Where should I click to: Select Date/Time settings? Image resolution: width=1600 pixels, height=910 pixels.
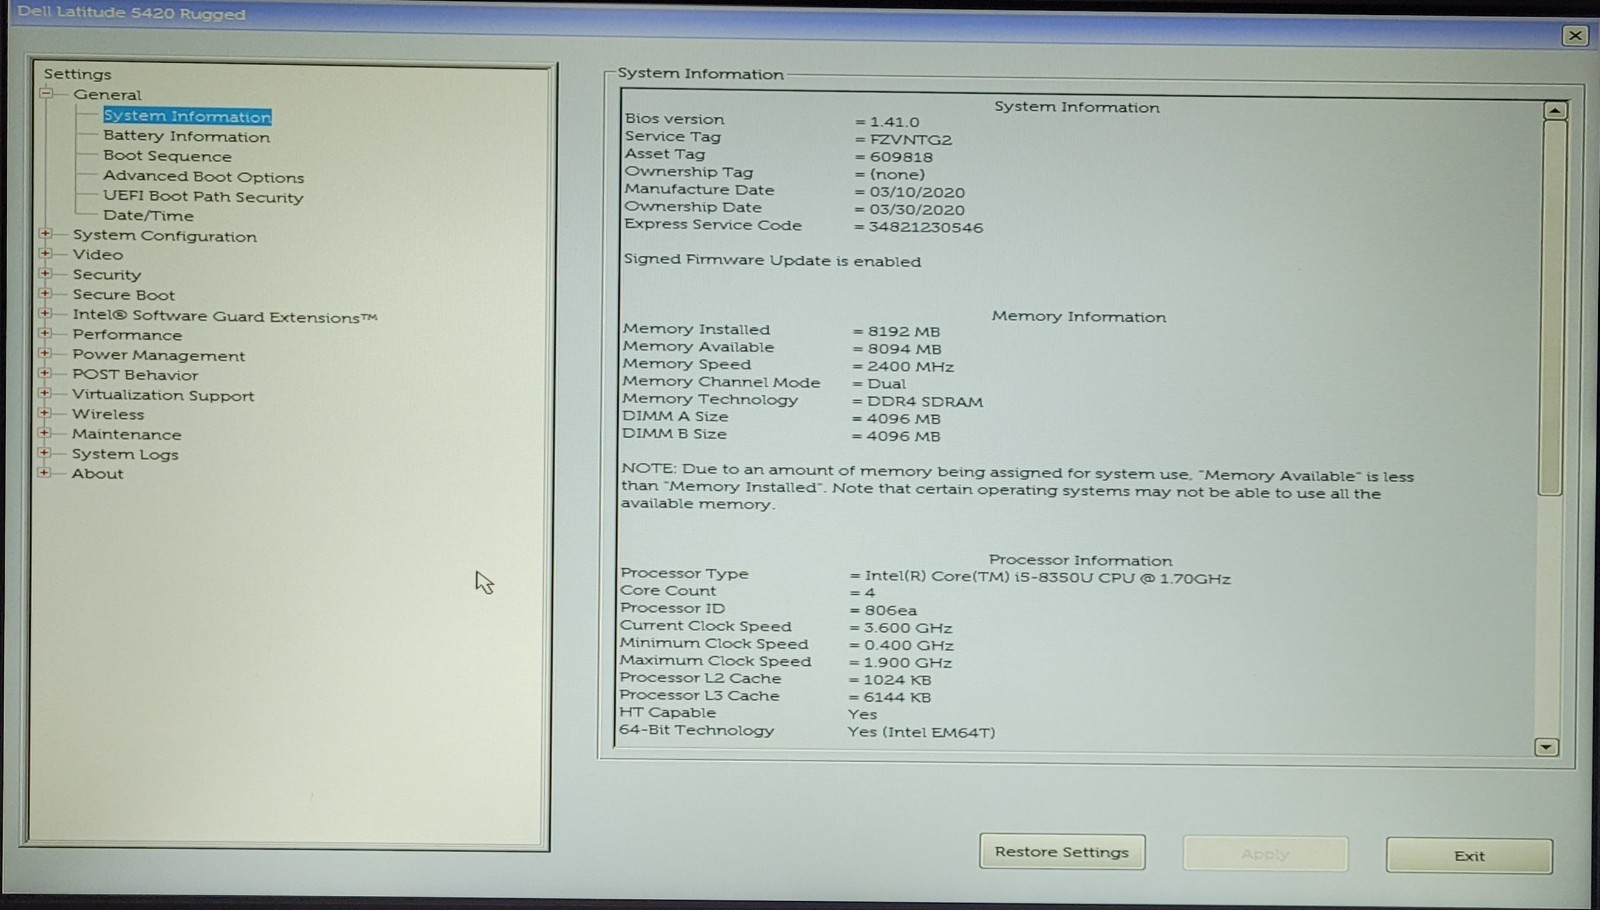coord(148,215)
